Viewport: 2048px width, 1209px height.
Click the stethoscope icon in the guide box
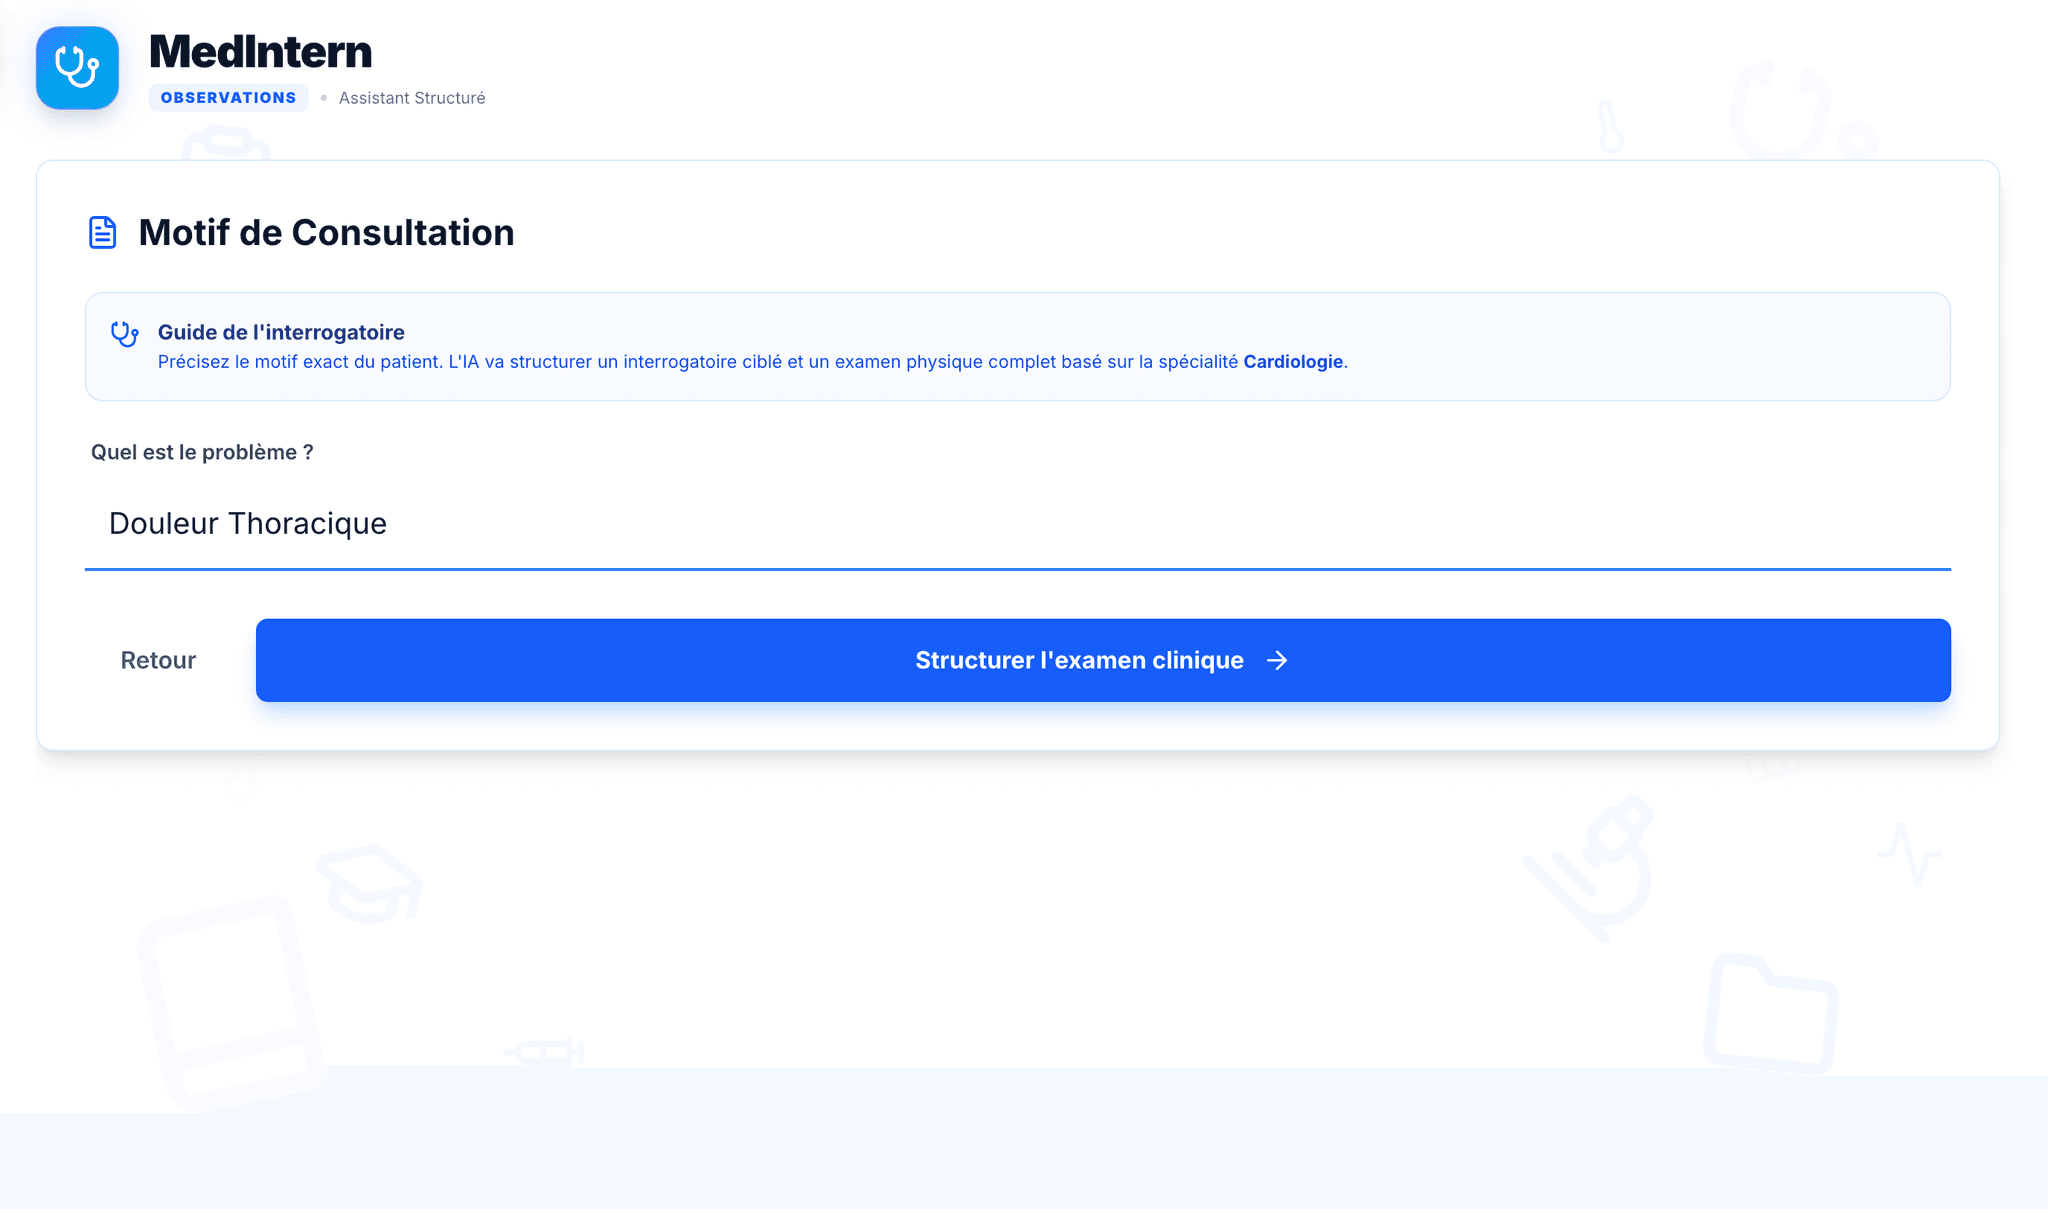point(124,334)
